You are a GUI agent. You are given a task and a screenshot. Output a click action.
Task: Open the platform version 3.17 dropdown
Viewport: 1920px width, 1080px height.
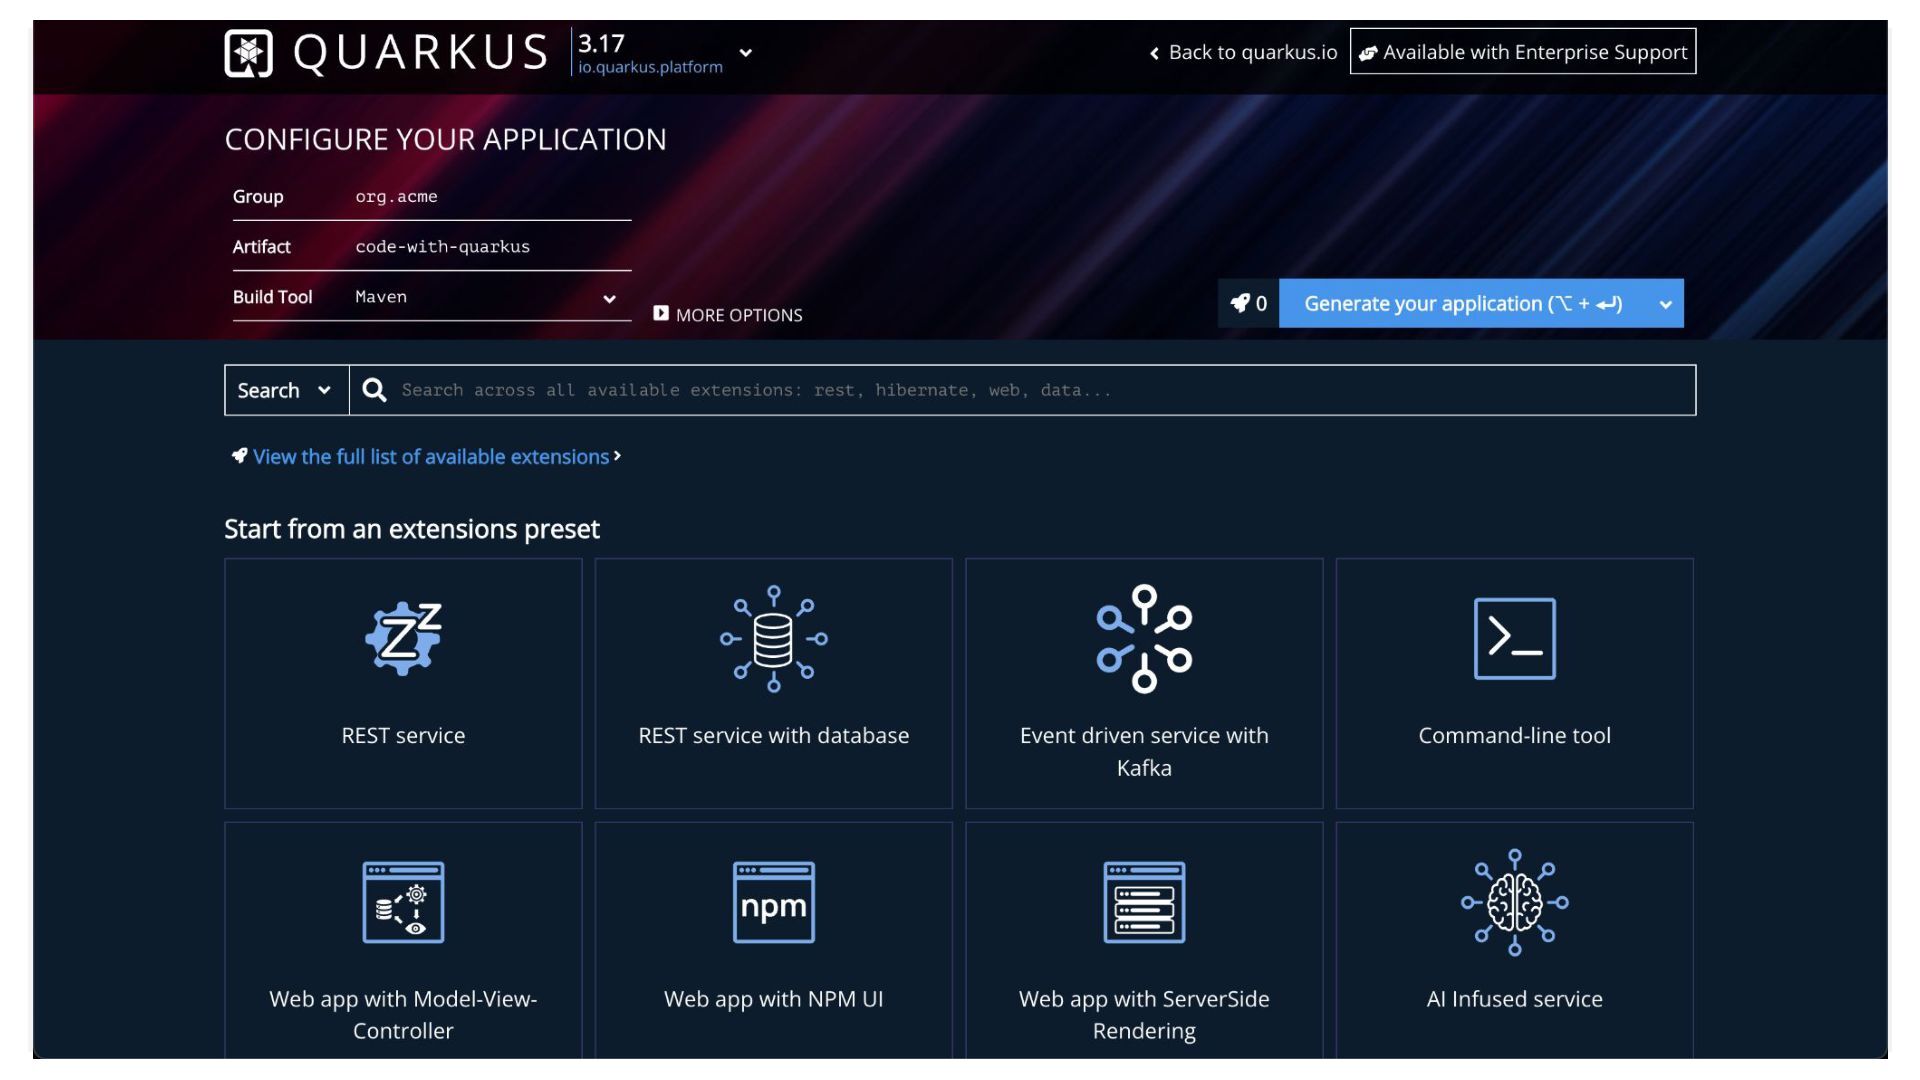[x=745, y=53]
